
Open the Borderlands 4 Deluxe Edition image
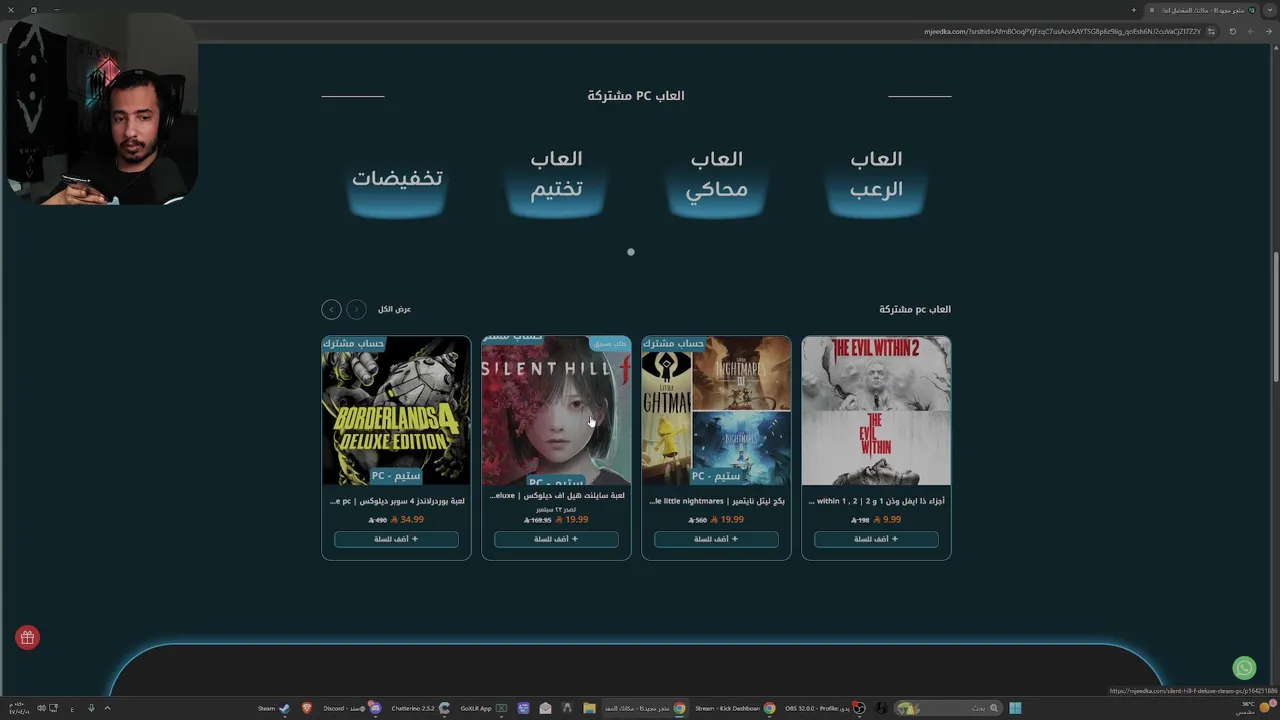click(x=396, y=411)
